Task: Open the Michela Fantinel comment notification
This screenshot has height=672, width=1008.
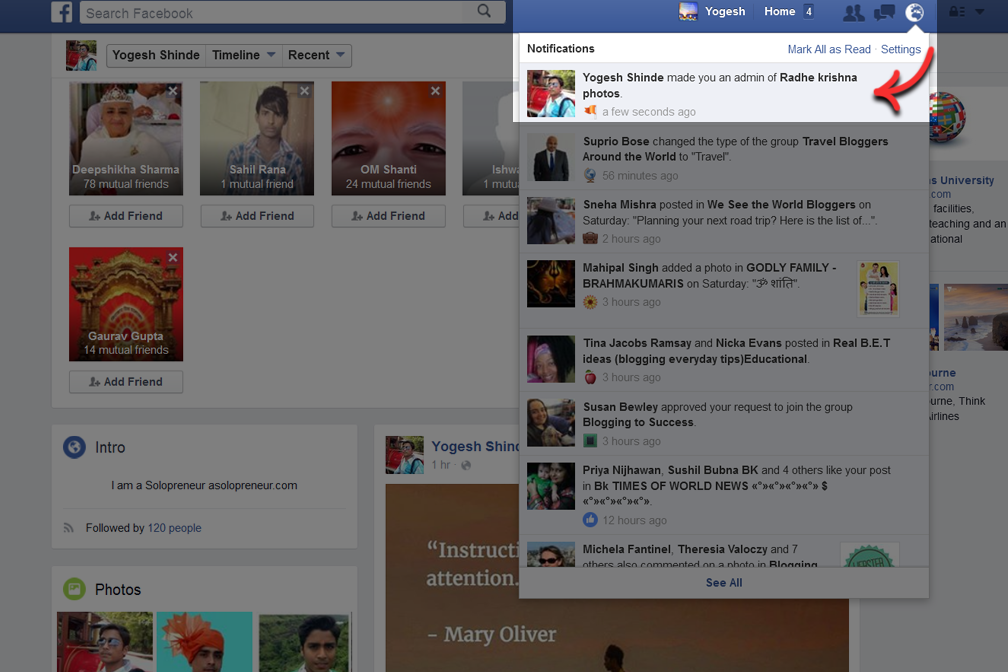Action: pos(723,551)
